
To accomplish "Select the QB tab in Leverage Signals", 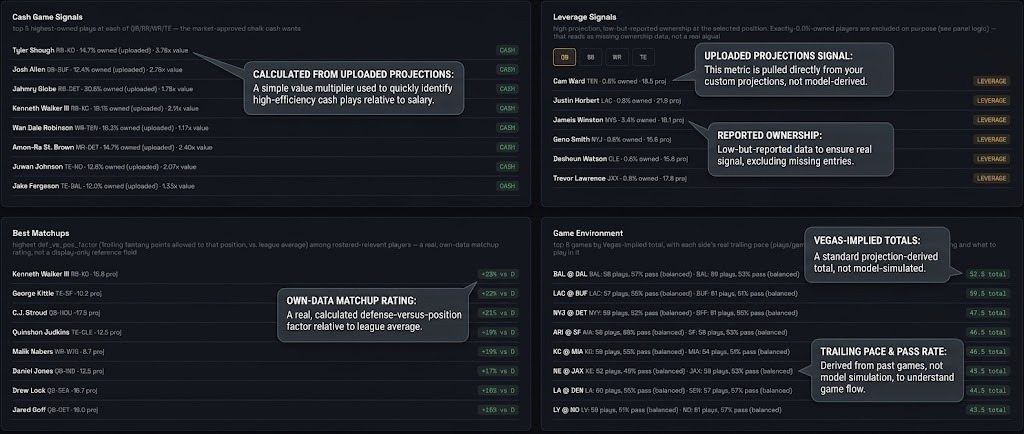I will (564, 57).
